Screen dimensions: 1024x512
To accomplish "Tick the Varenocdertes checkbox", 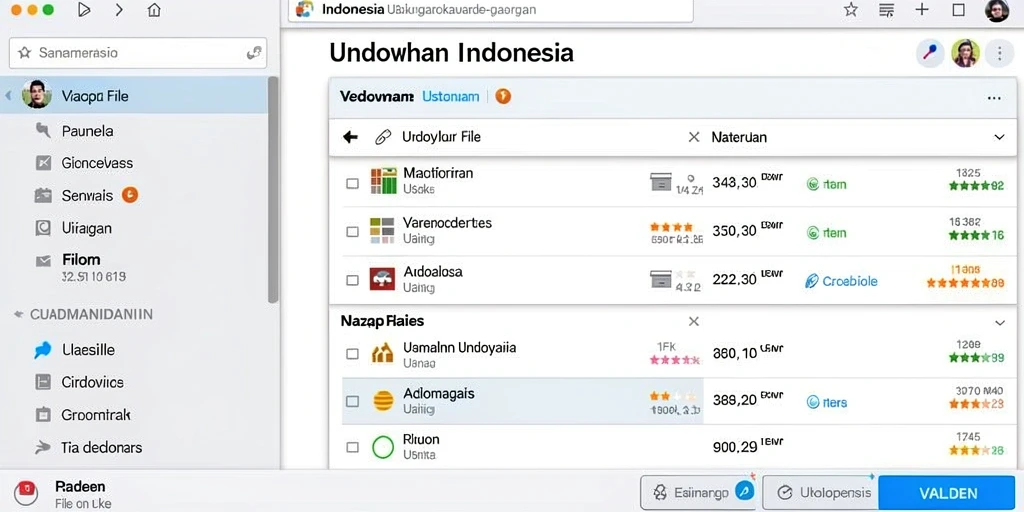I will pos(352,232).
